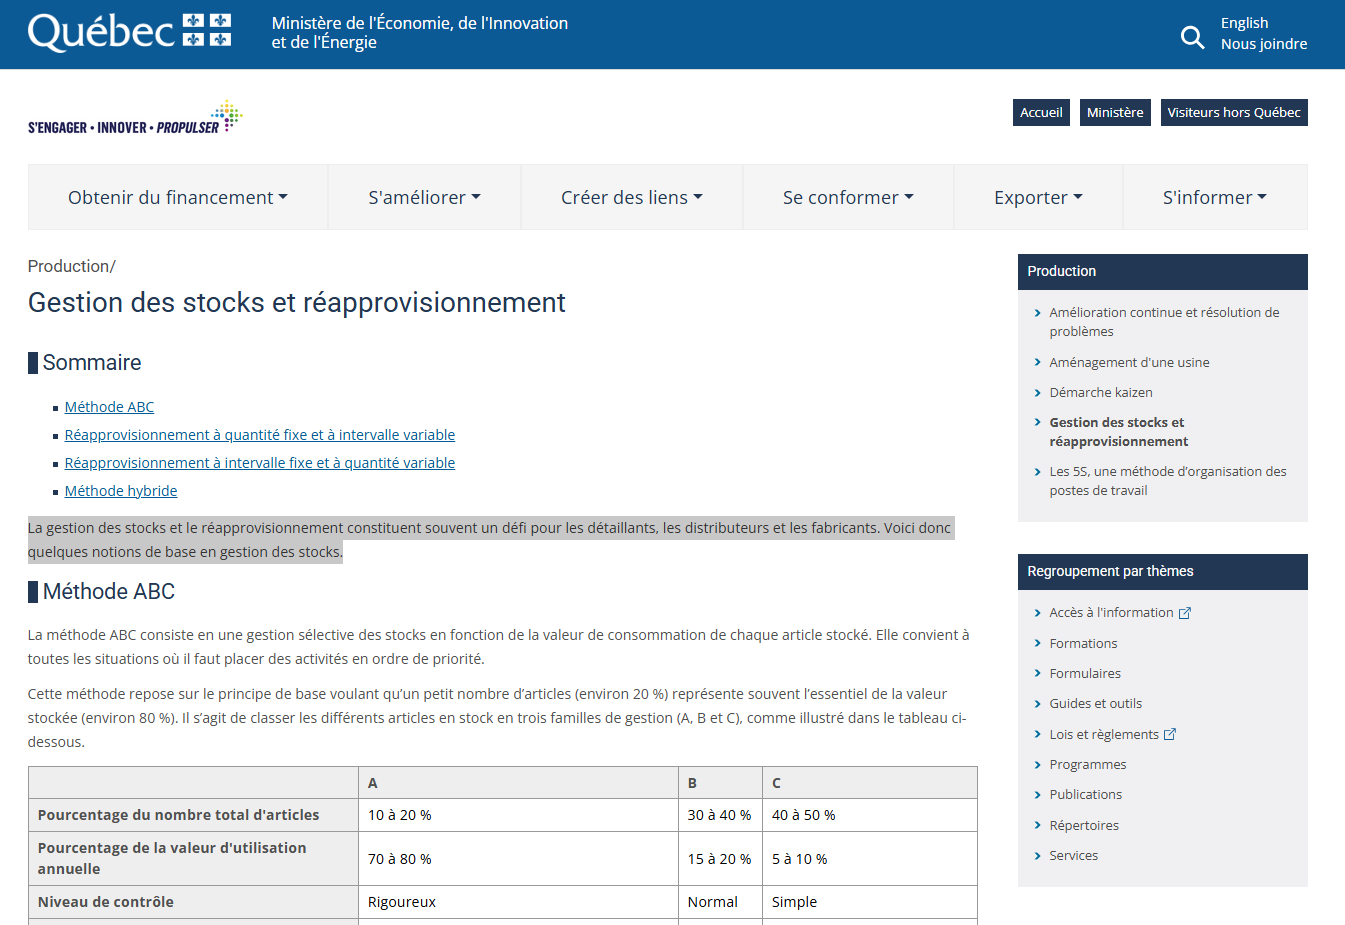Image resolution: width=1345 pixels, height=925 pixels.
Task: Select the Visiteurs hors Québec button
Action: click(x=1234, y=113)
